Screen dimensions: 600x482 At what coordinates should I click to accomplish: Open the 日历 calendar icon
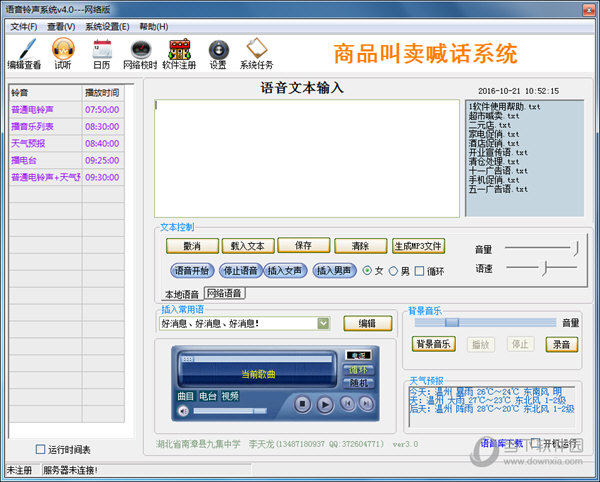(102, 53)
